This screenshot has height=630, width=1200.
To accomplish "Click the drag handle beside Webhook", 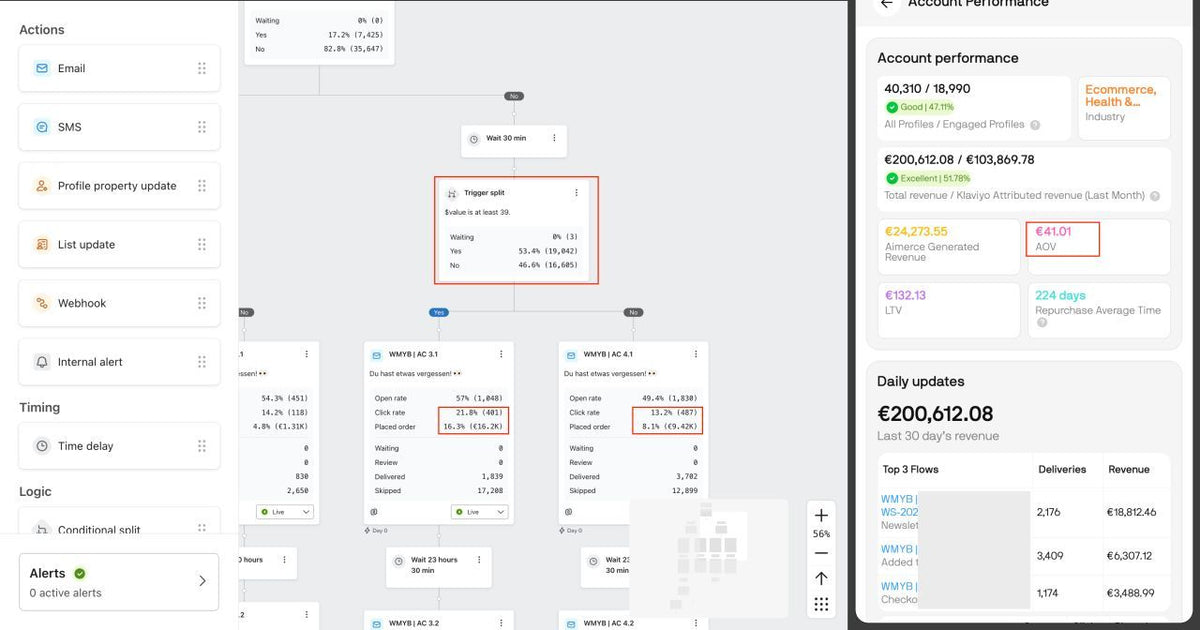I will click(202, 303).
